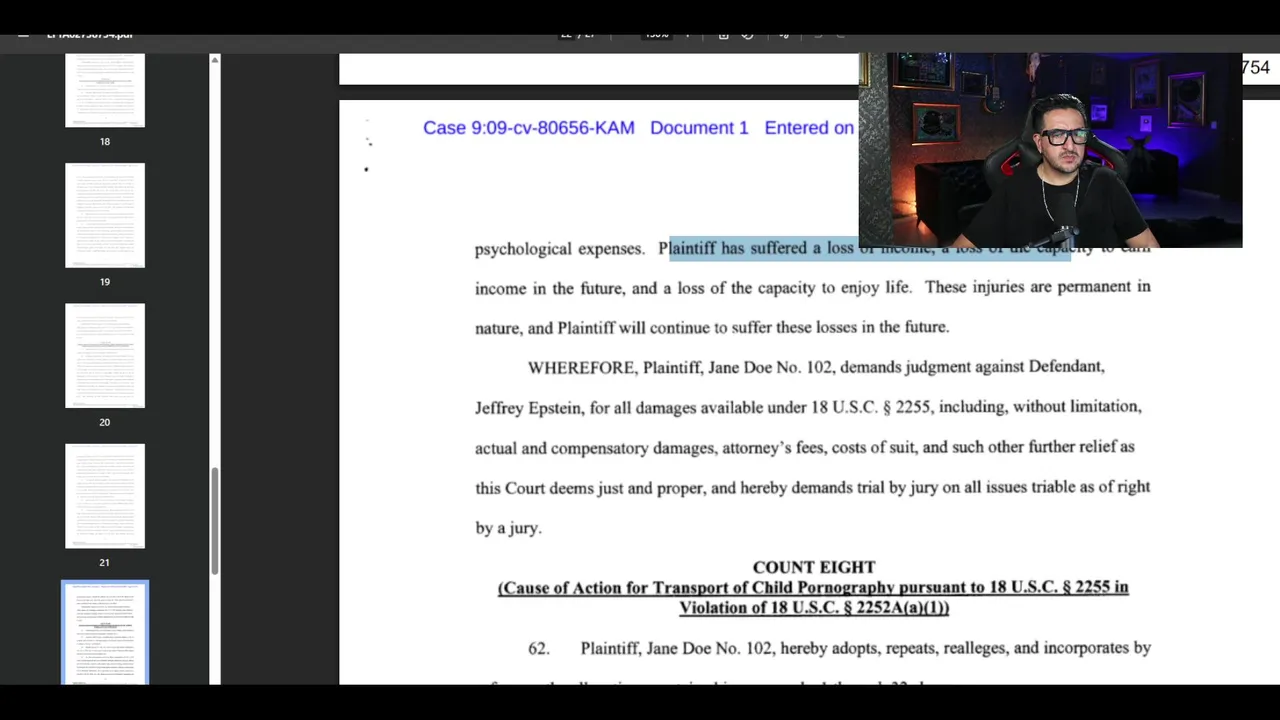Select the page 20 thumbnail

pyautogui.click(x=105, y=355)
